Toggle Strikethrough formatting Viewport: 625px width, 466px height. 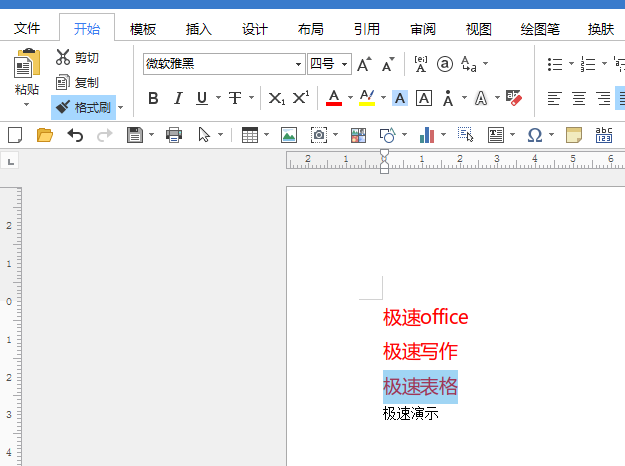(x=235, y=98)
